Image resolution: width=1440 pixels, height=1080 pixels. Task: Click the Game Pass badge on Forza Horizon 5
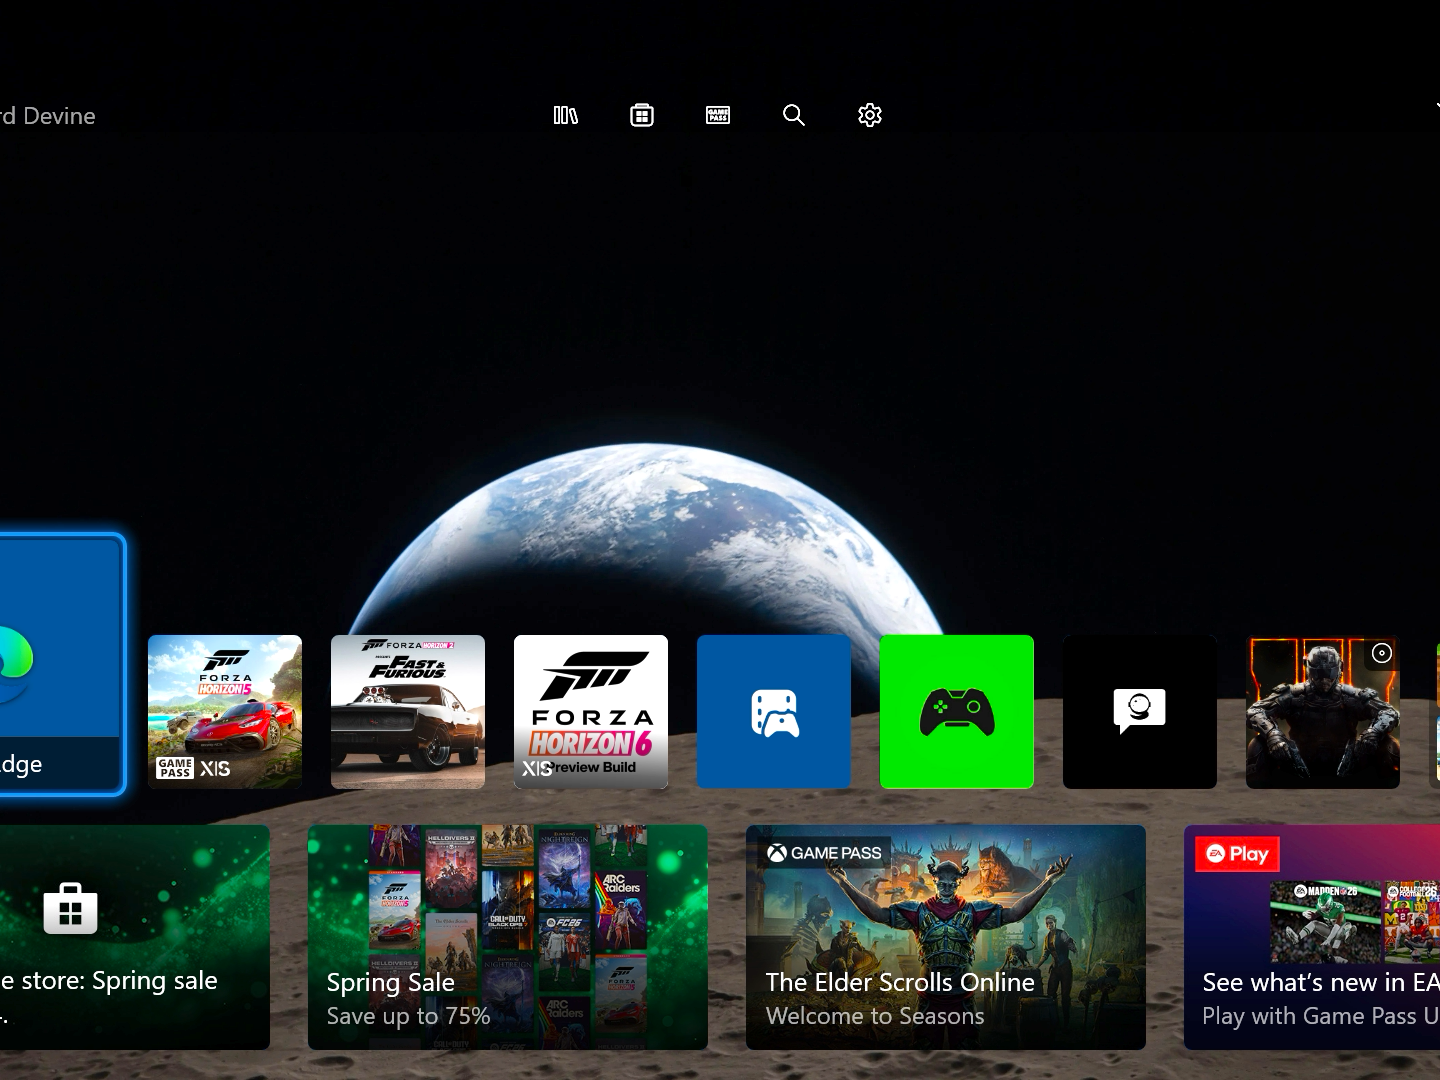click(175, 768)
